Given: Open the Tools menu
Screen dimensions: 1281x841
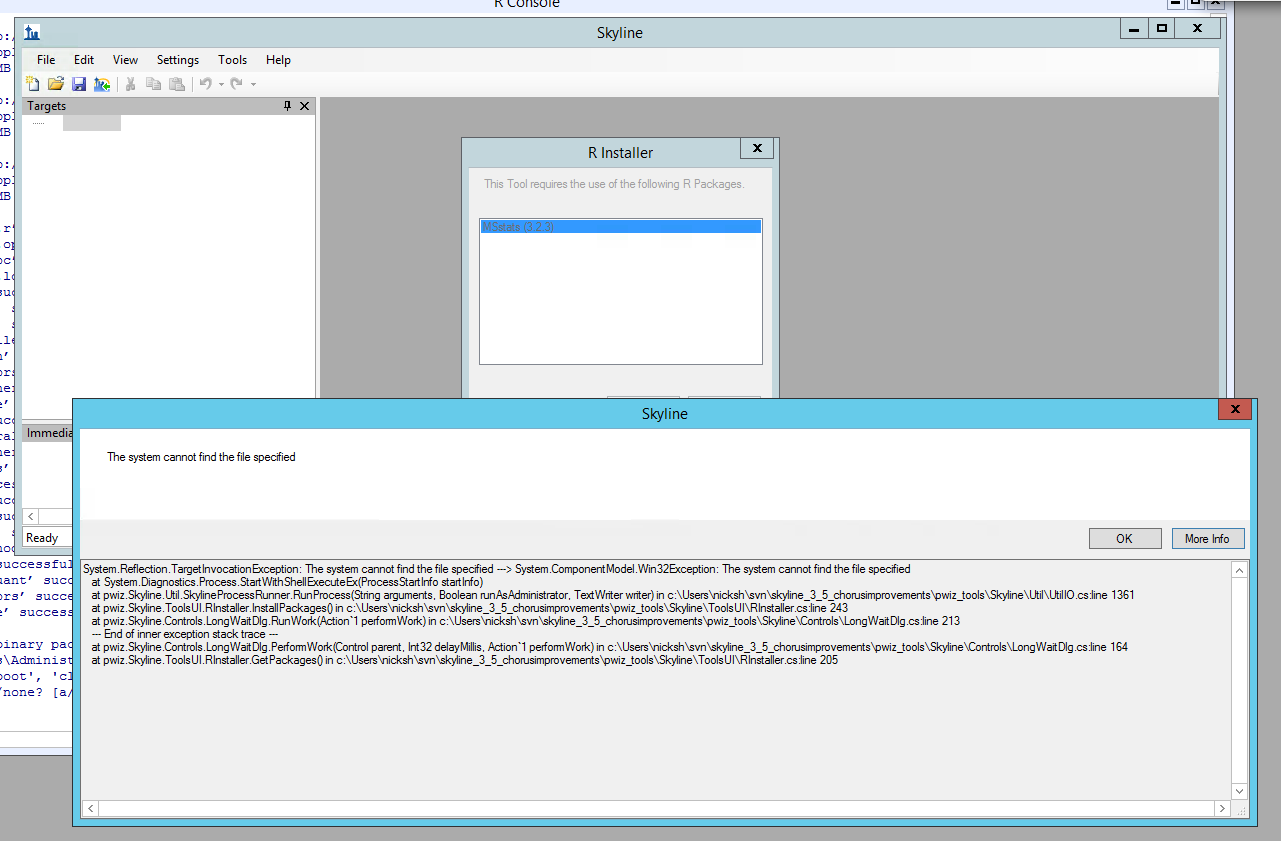Looking at the screenshot, I should coord(232,60).
